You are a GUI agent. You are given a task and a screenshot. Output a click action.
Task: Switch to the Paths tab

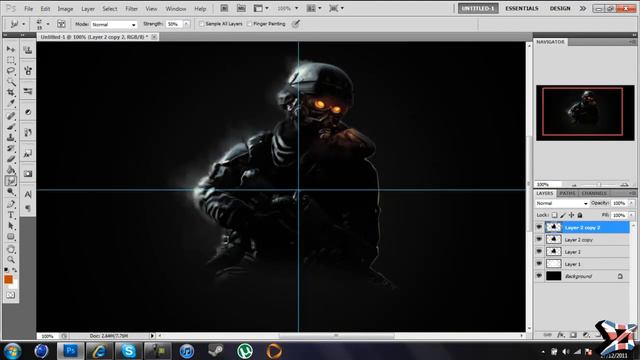tap(567, 193)
